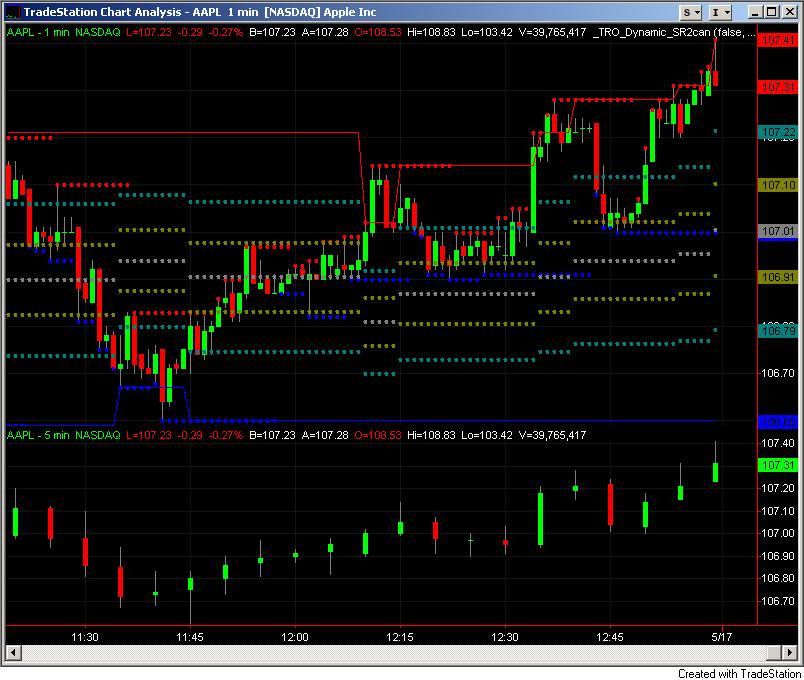Screen dimensions: 804x680
Task: Click the 12:45 time axis label
Action: click(x=610, y=637)
